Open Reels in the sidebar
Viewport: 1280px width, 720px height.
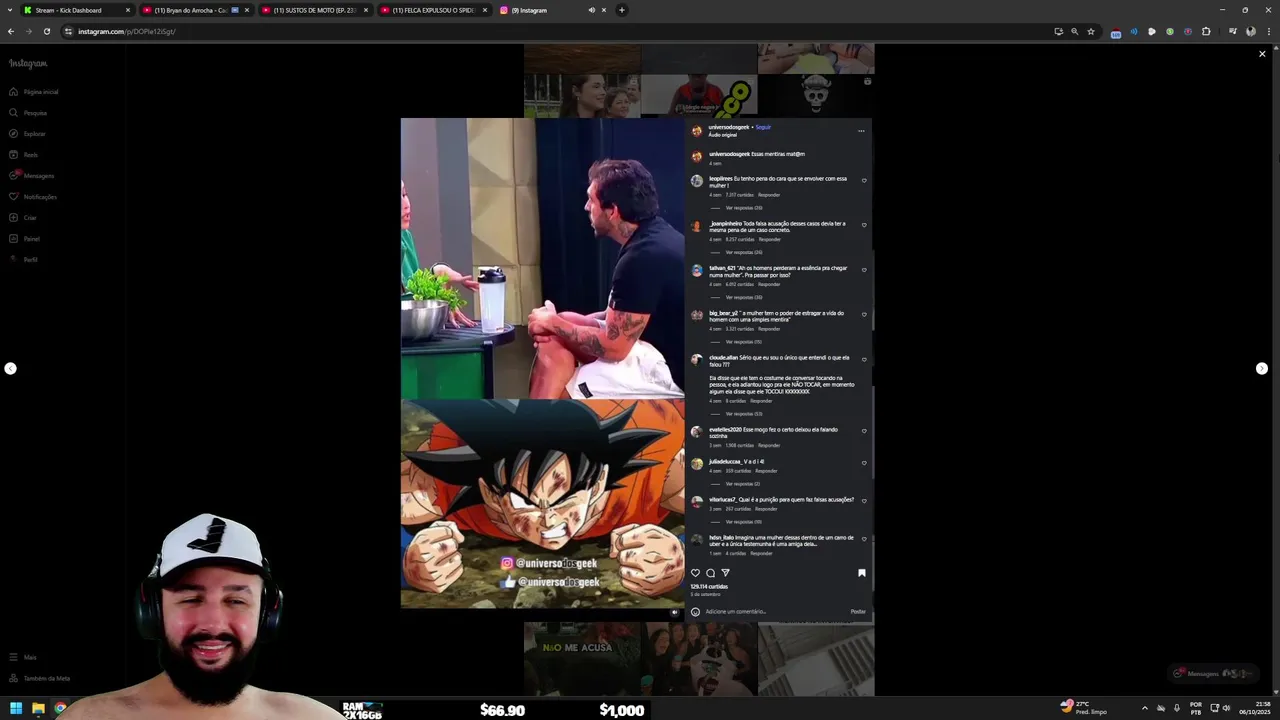pos(24,155)
